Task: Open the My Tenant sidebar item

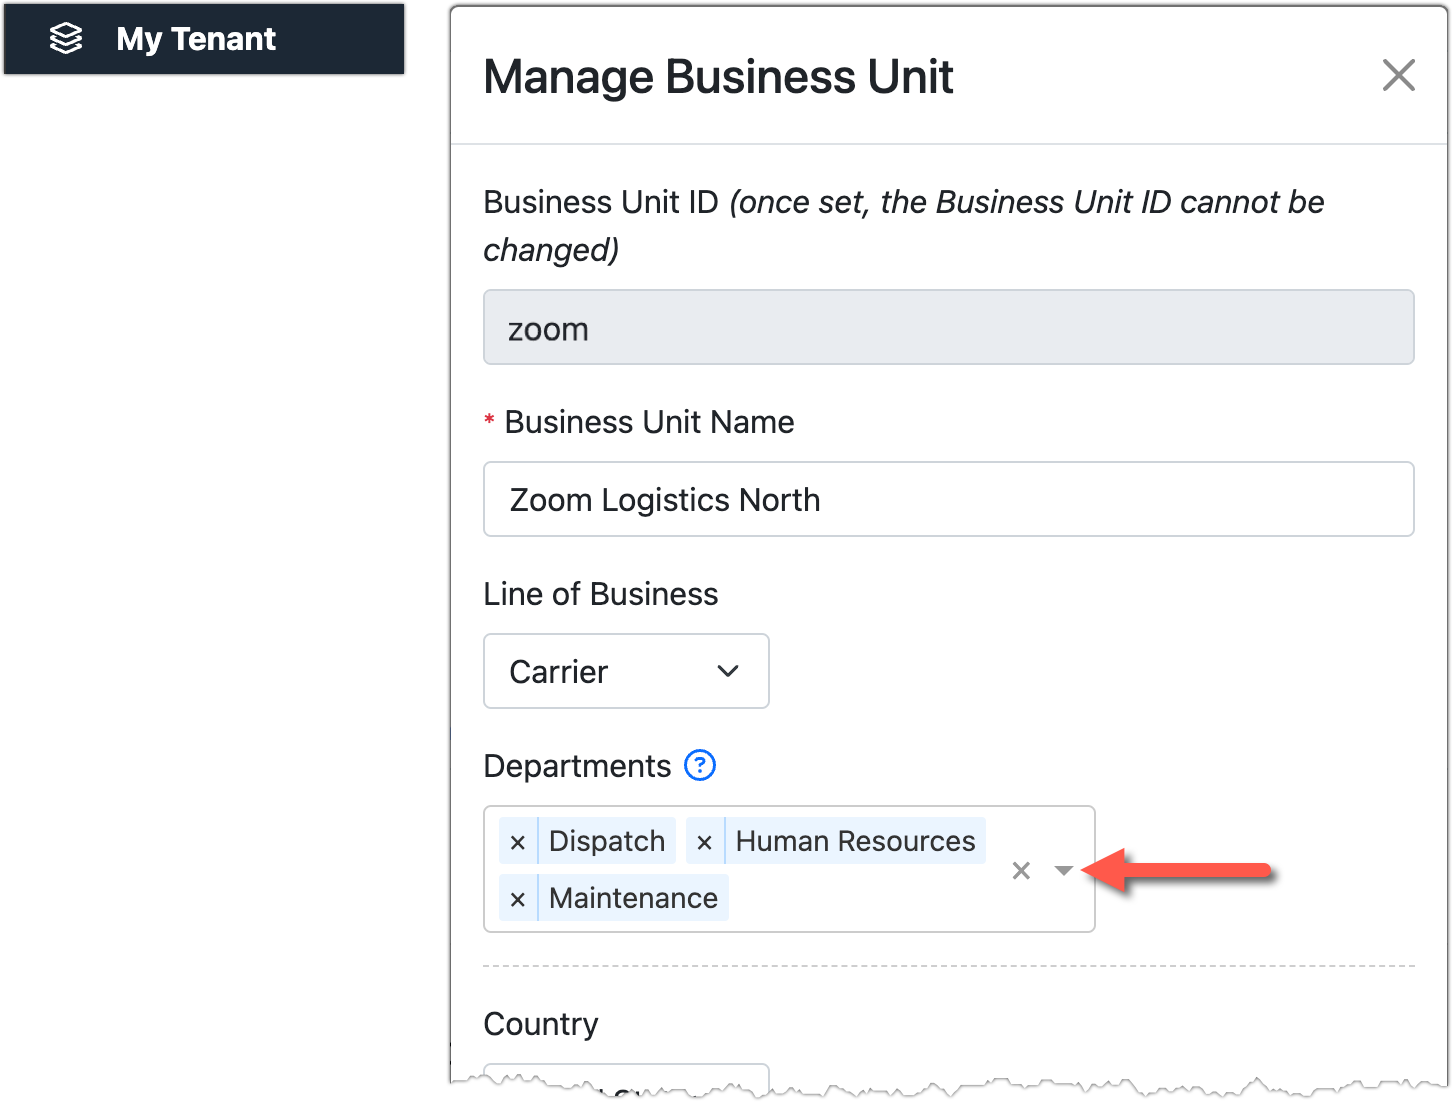Action: [x=196, y=39]
